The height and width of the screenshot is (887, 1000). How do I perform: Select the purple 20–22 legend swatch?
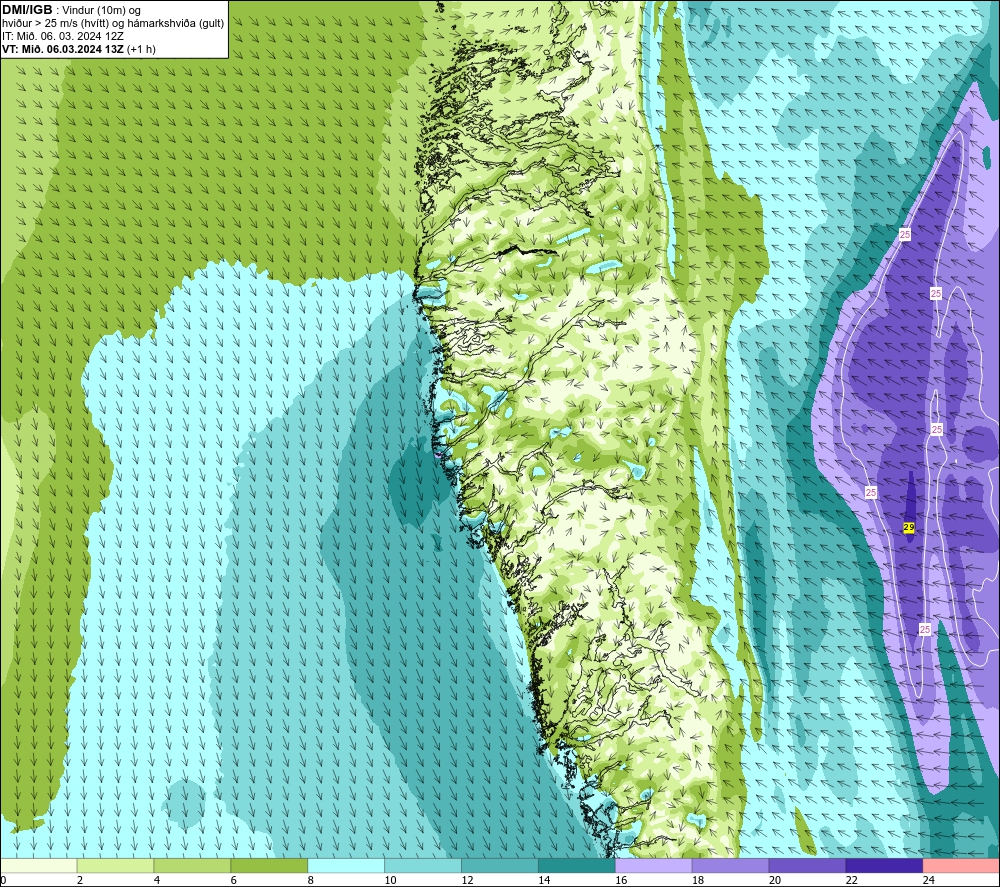(x=807, y=865)
